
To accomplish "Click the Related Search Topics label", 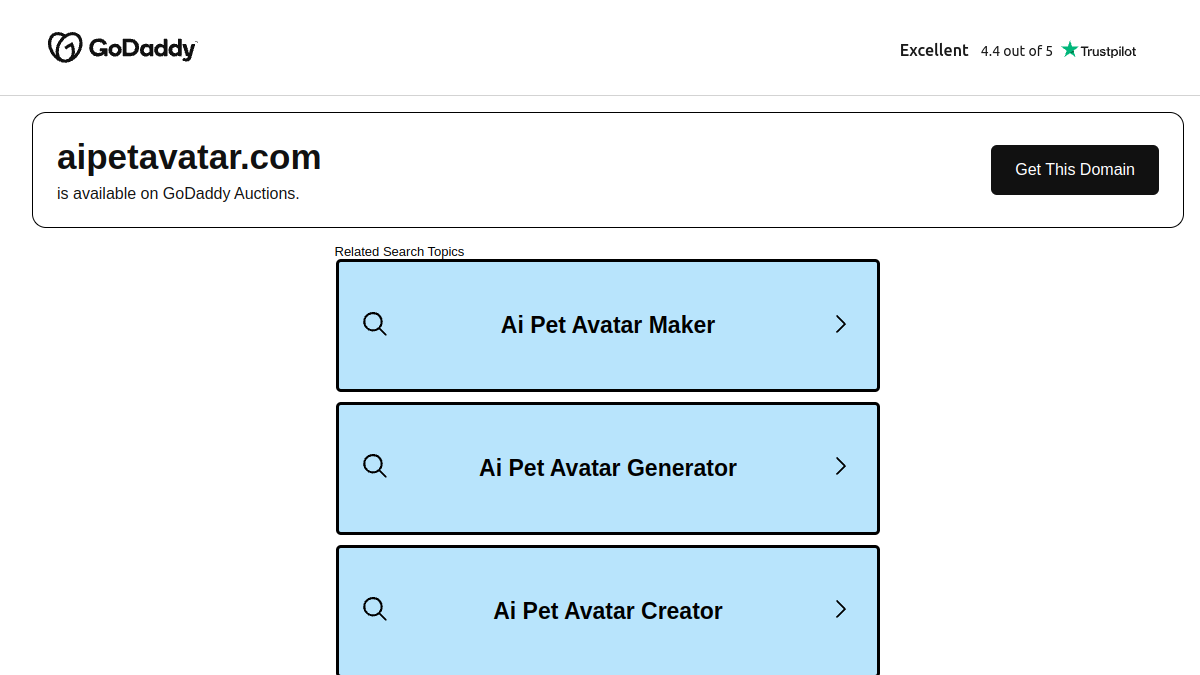I will tap(399, 252).
